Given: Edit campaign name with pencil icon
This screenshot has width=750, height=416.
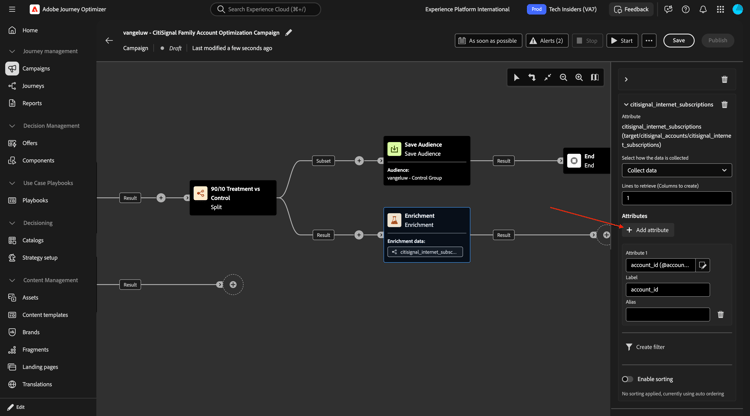Looking at the screenshot, I should click(288, 33).
